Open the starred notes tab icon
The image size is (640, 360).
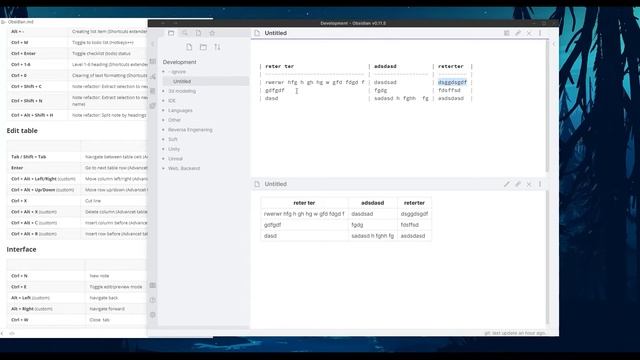click(x=212, y=33)
